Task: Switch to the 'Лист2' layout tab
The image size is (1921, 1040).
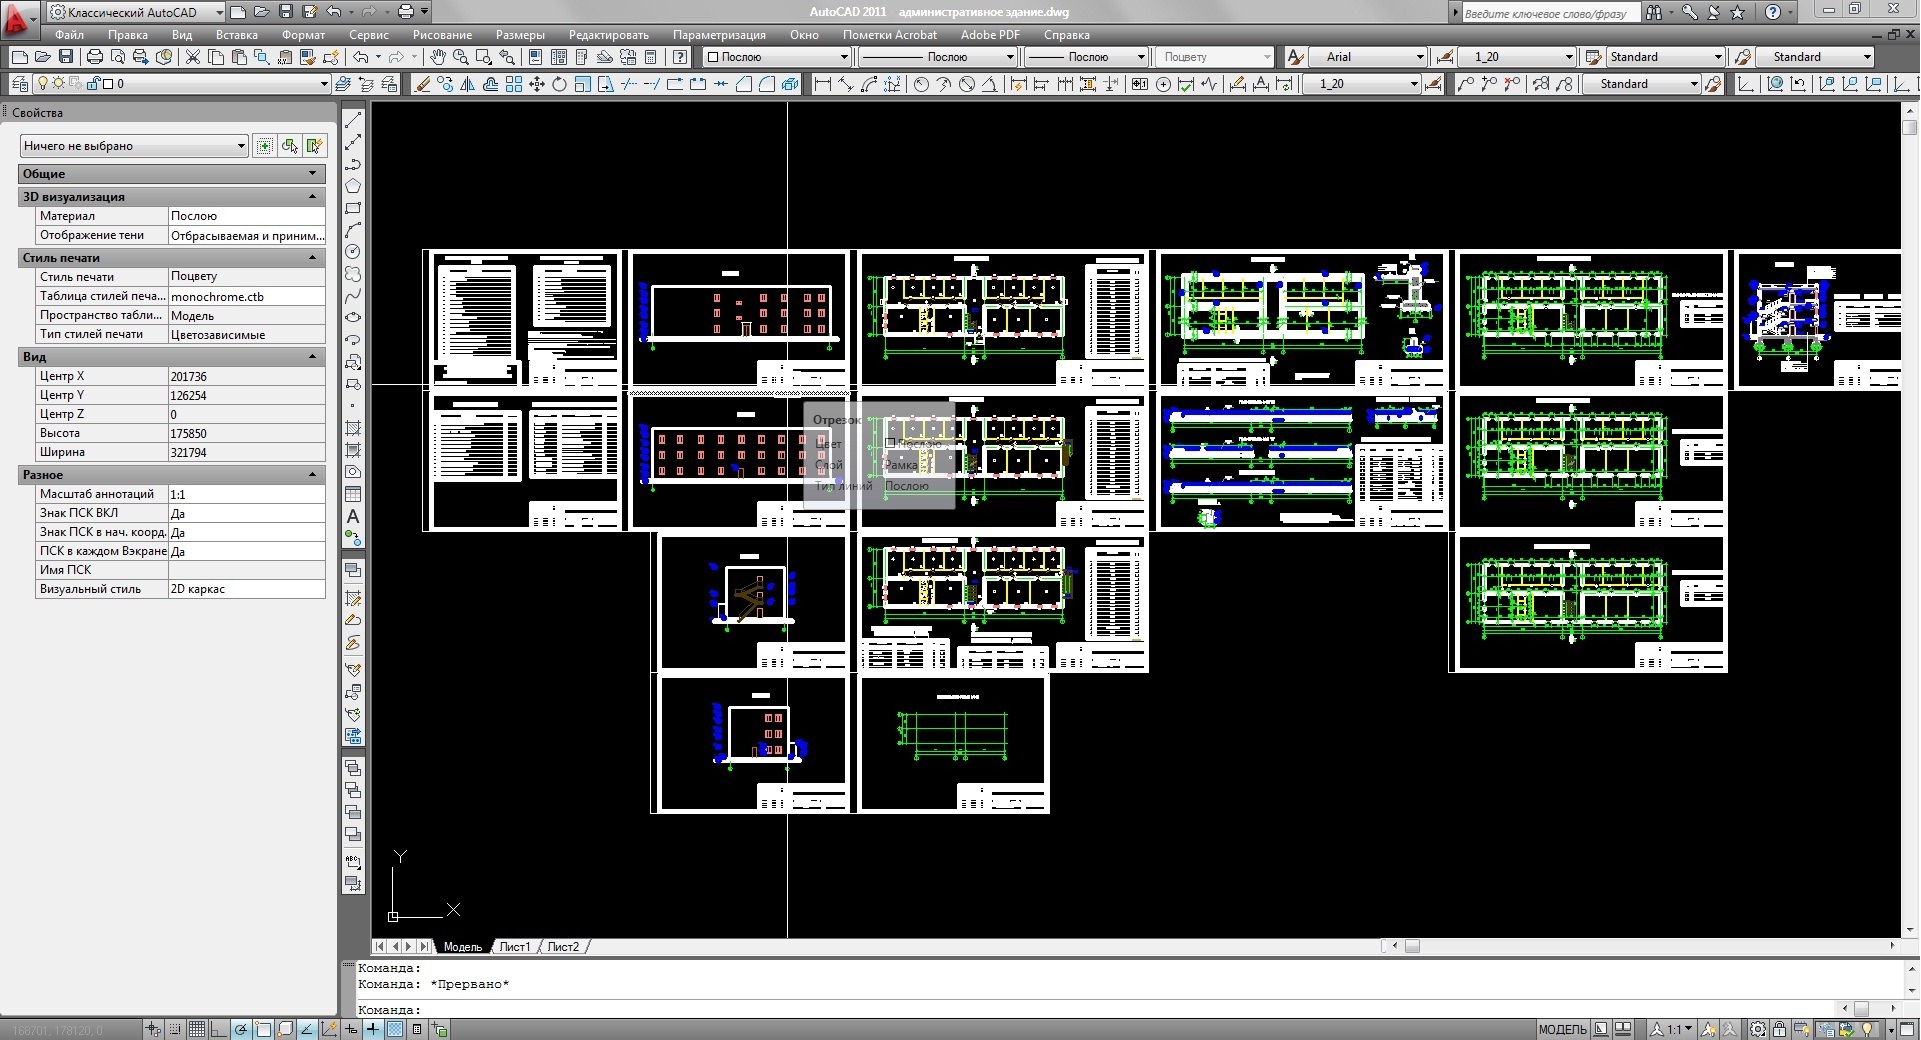Action: (563, 947)
